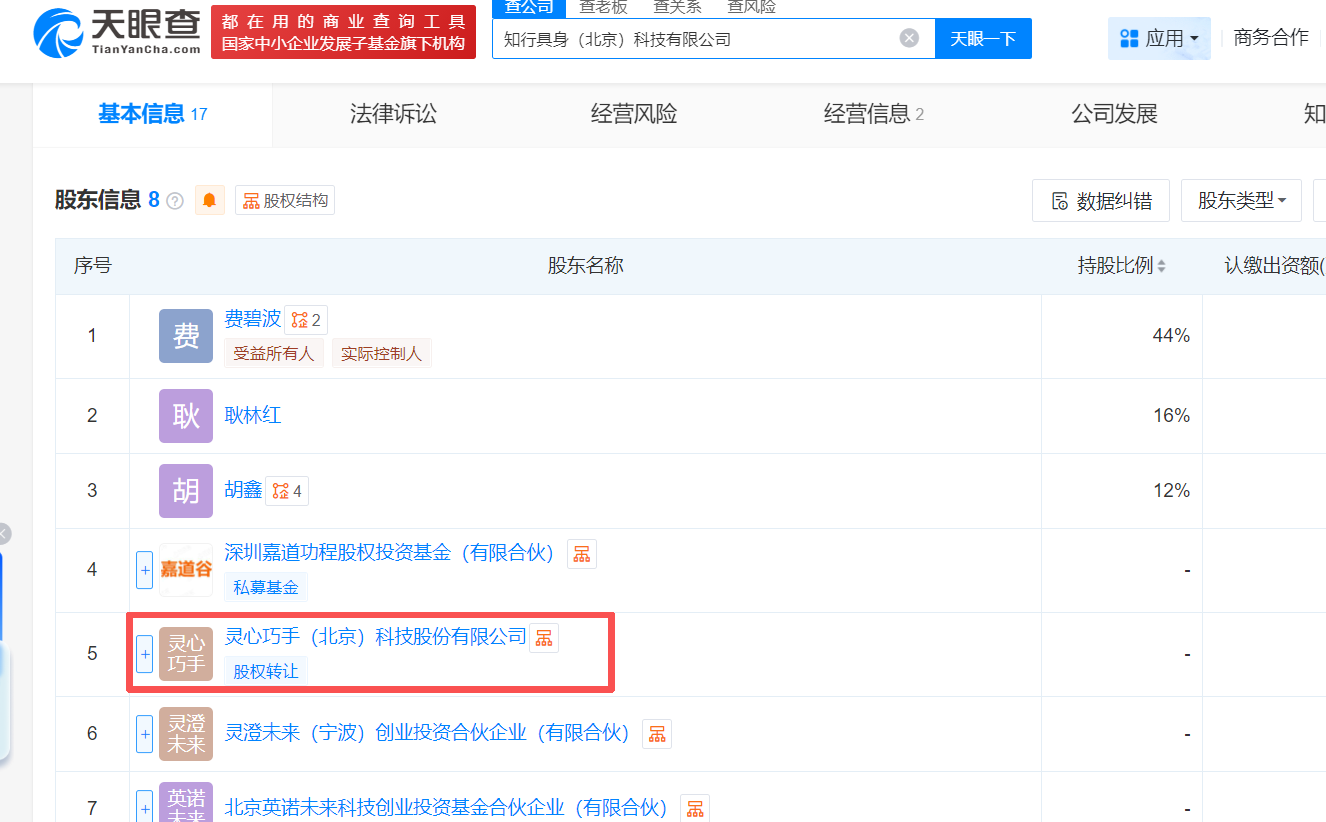
Task: Open shareholder 耿林红 profile link
Action: 253,415
